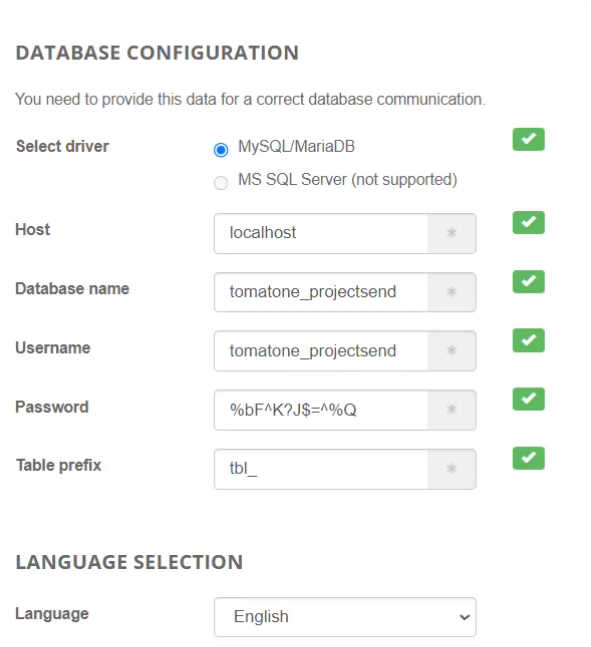Click the green check icon beside Select driver
Viewport: 591px width, 647px height.
[x=528, y=139]
